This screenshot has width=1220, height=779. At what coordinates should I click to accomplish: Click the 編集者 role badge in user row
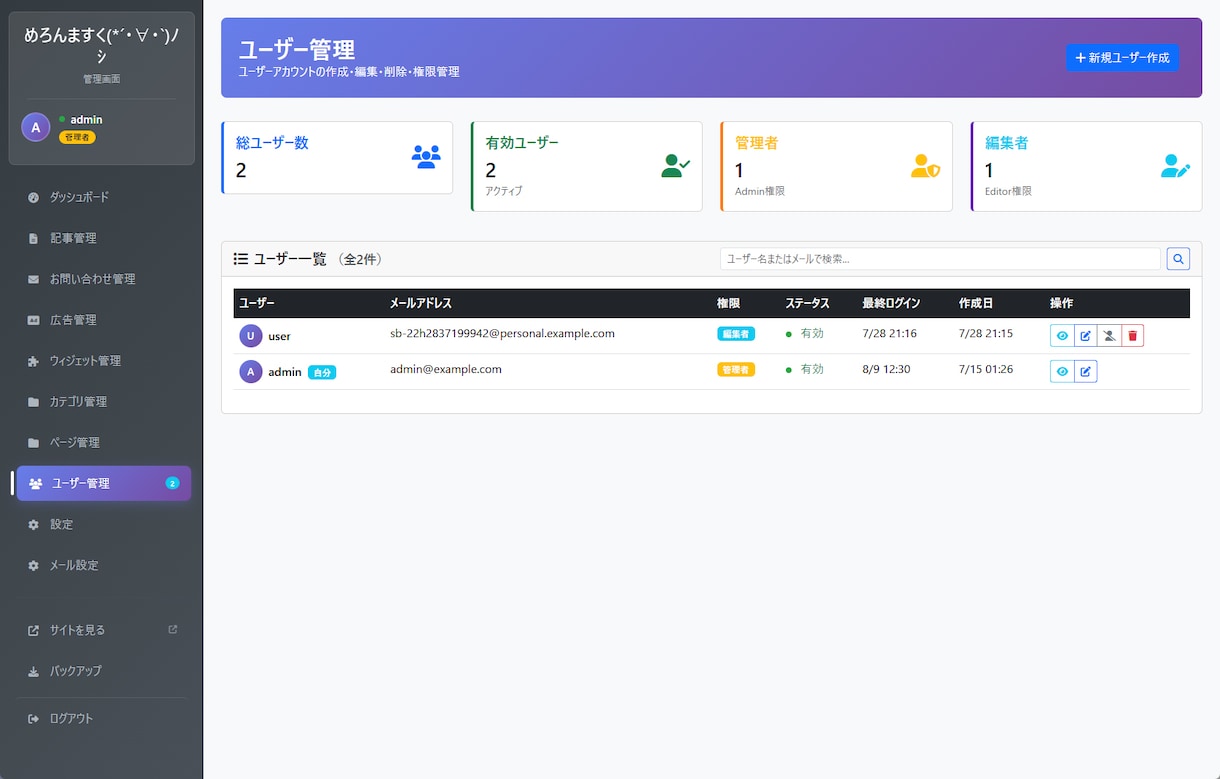[736, 334]
